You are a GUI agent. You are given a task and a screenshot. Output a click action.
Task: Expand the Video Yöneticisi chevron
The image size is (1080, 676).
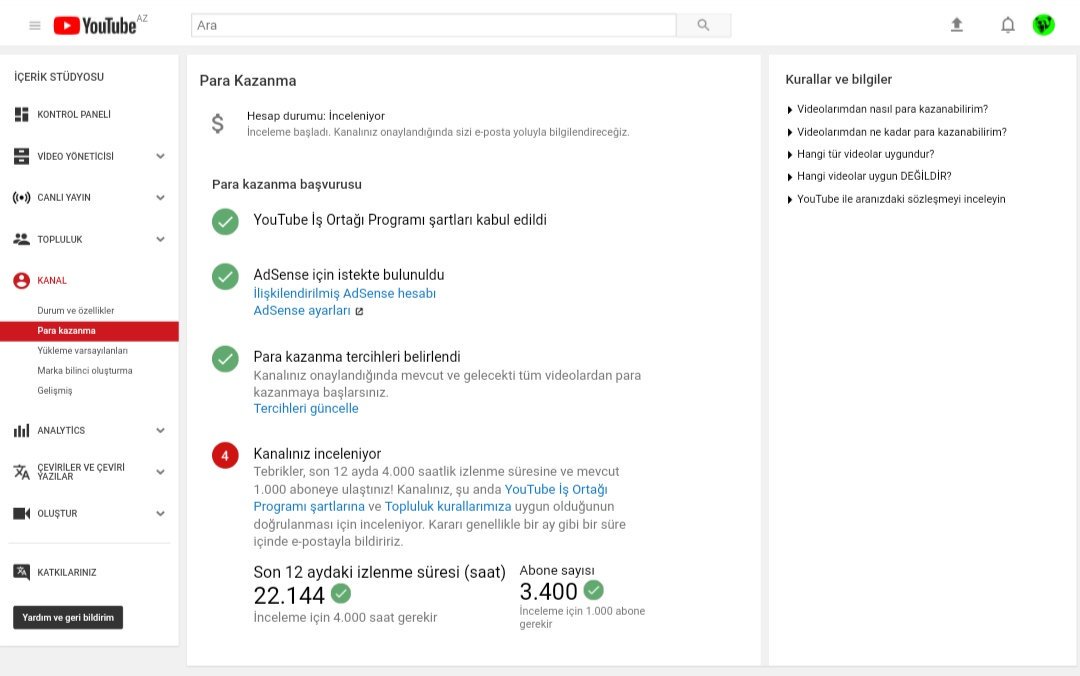160,156
